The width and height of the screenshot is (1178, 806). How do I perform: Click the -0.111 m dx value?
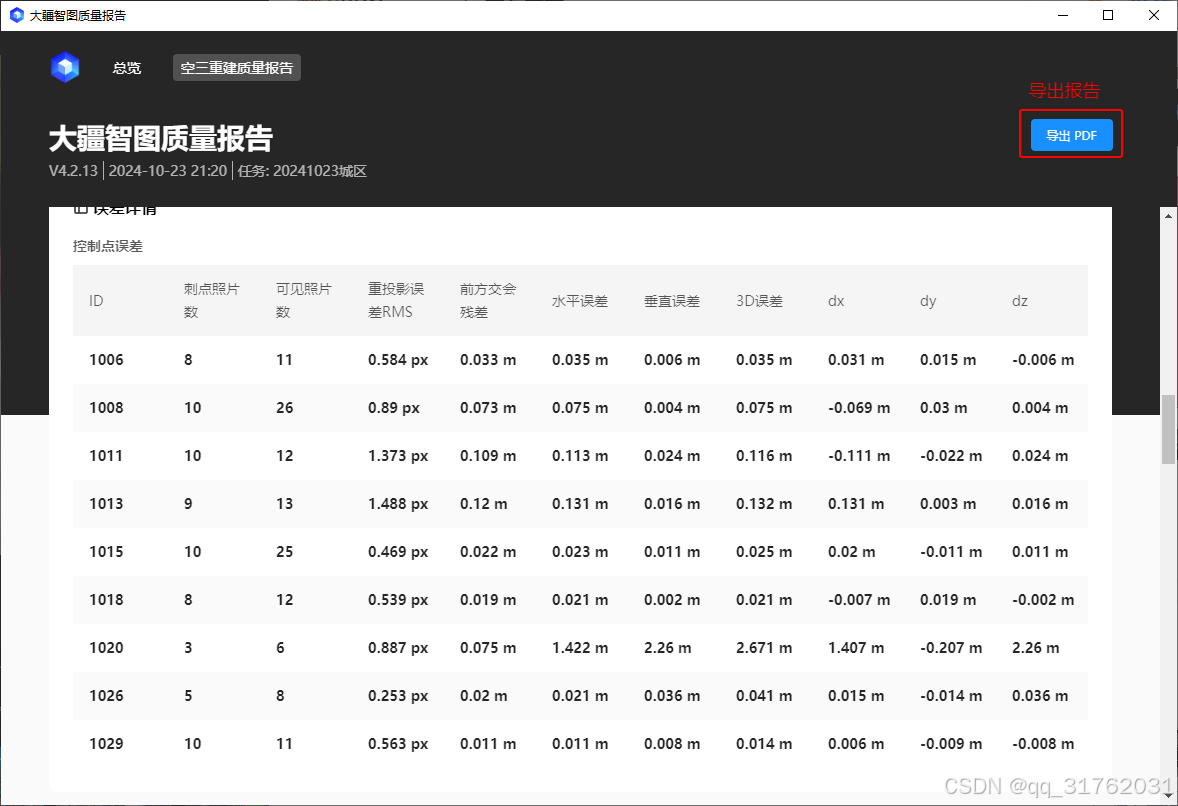click(x=859, y=456)
